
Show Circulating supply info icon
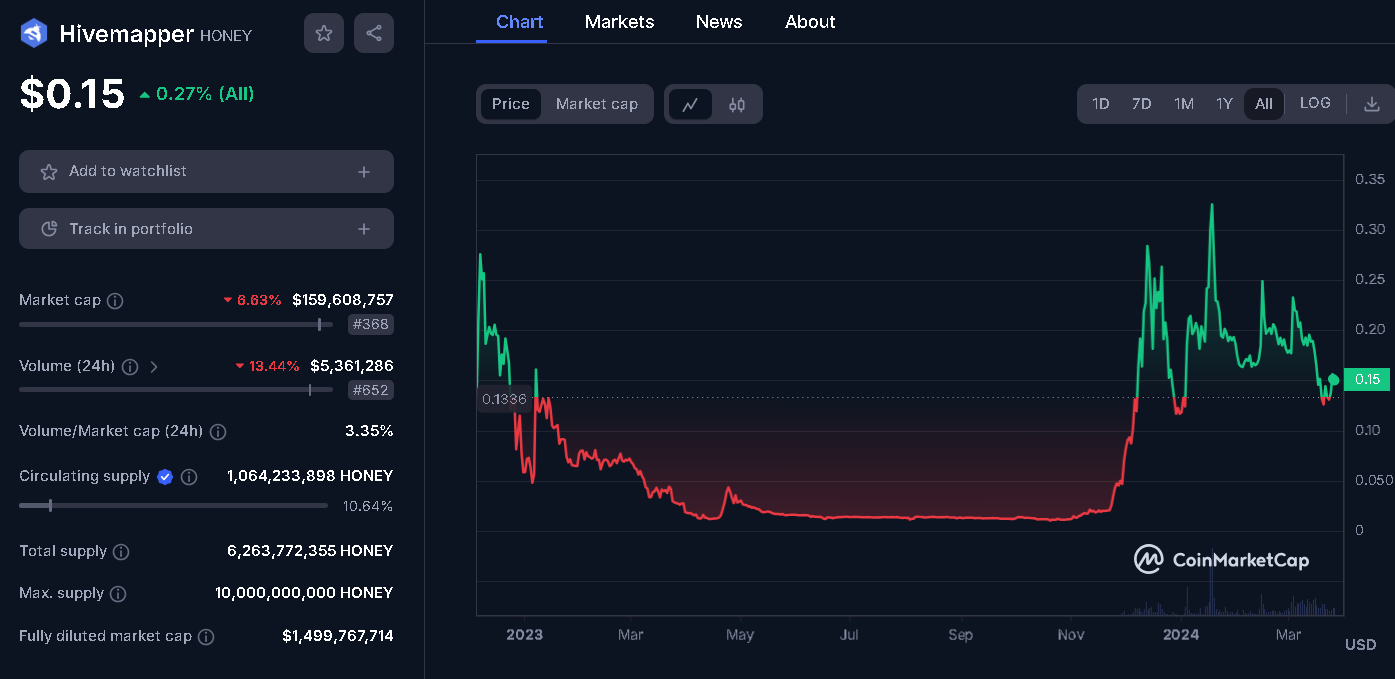[189, 477]
